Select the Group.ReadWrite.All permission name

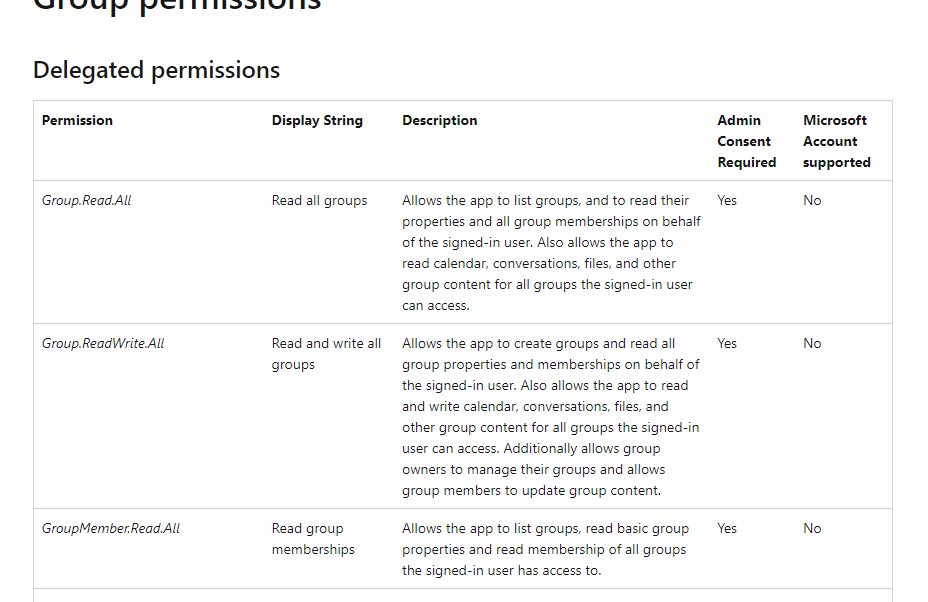click(x=103, y=343)
